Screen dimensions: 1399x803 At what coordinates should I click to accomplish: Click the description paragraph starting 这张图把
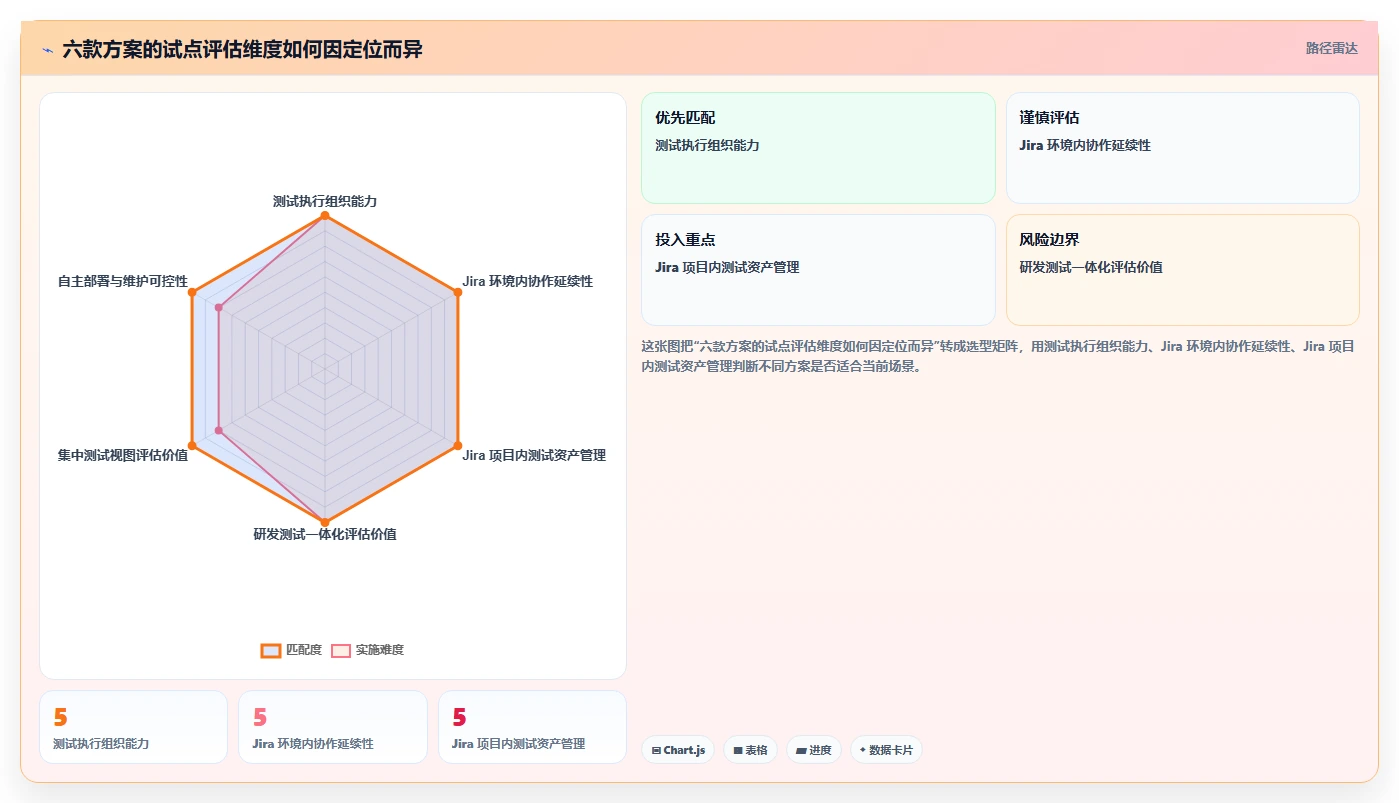tap(998, 356)
